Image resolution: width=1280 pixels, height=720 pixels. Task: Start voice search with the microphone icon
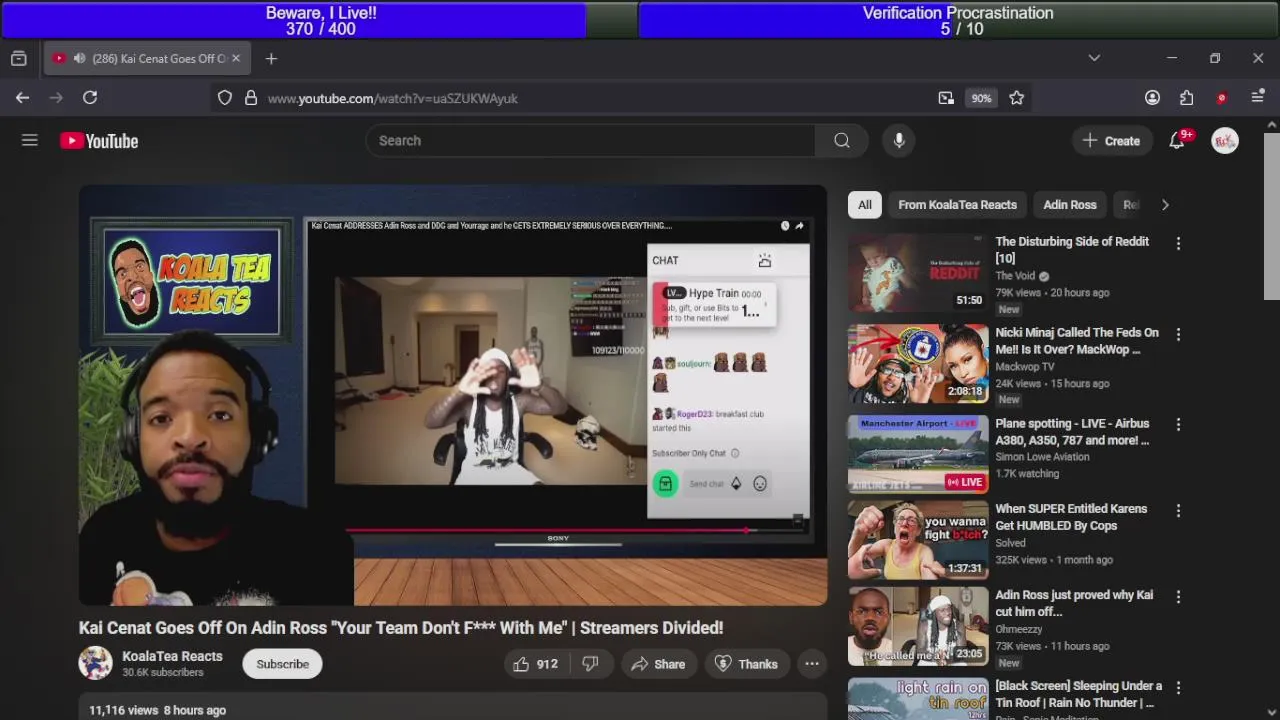pyautogui.click(x=899, y=141)
